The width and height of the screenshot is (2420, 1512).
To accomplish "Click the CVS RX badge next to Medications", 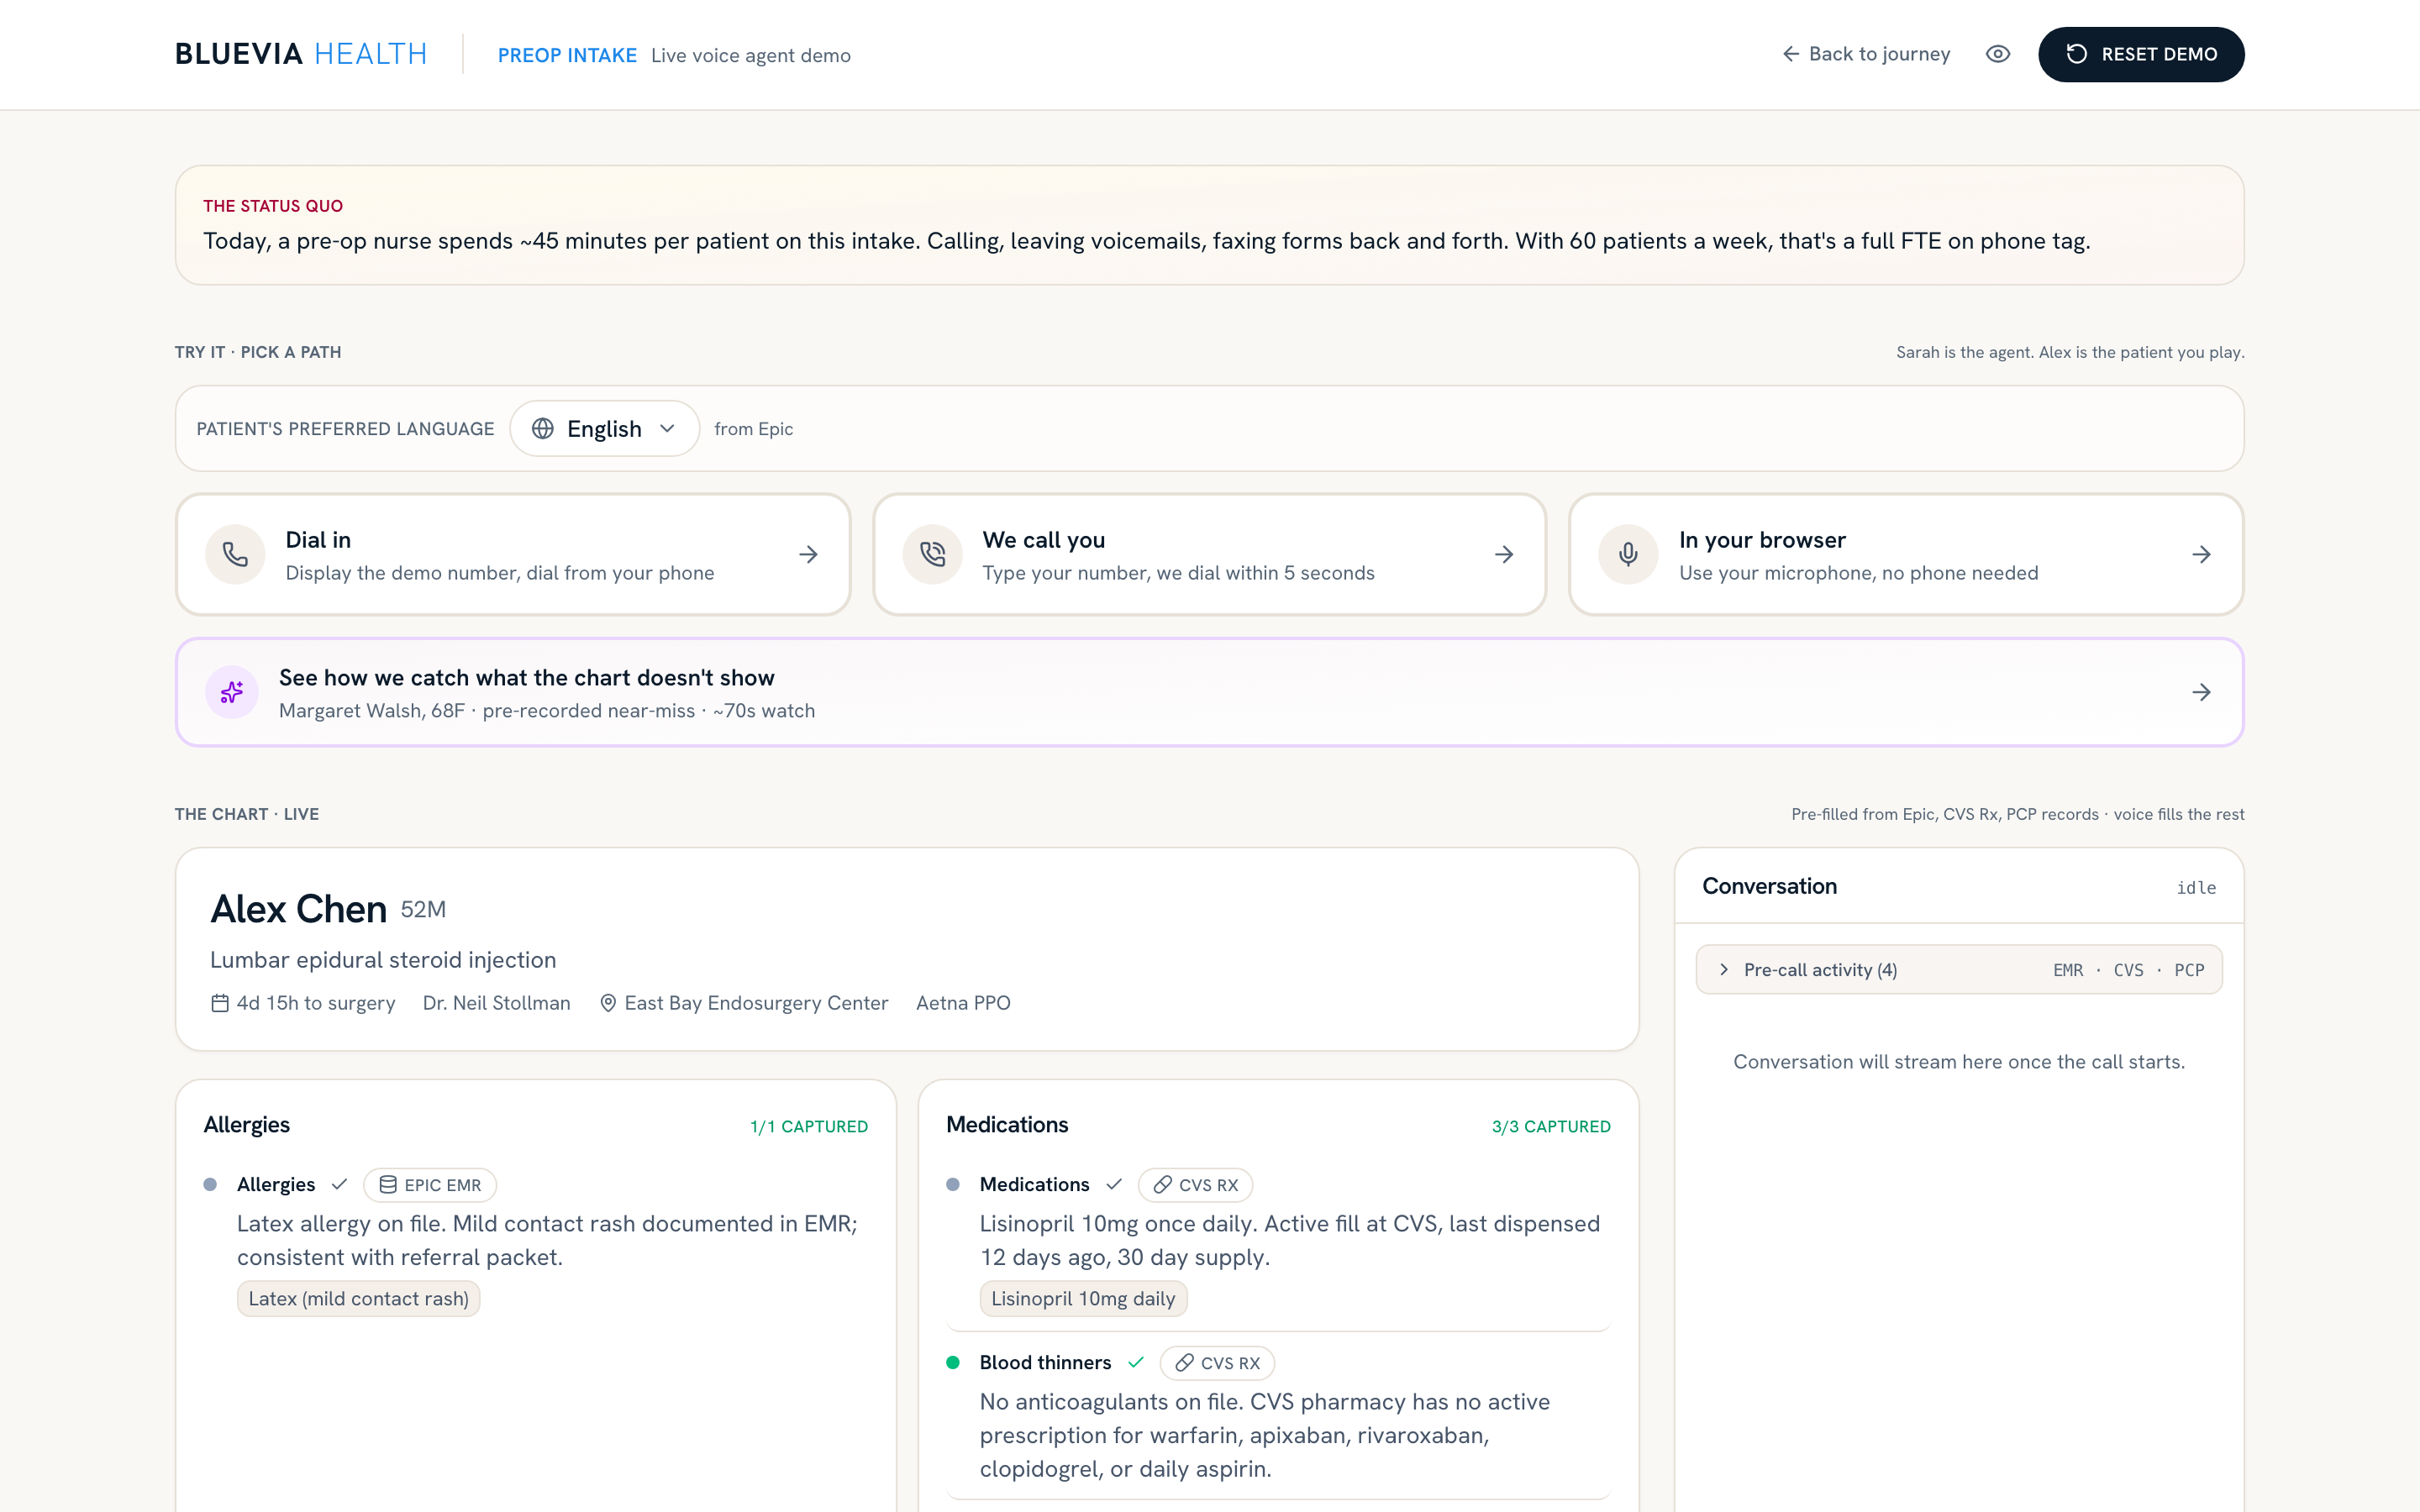I will 1195,1185.
